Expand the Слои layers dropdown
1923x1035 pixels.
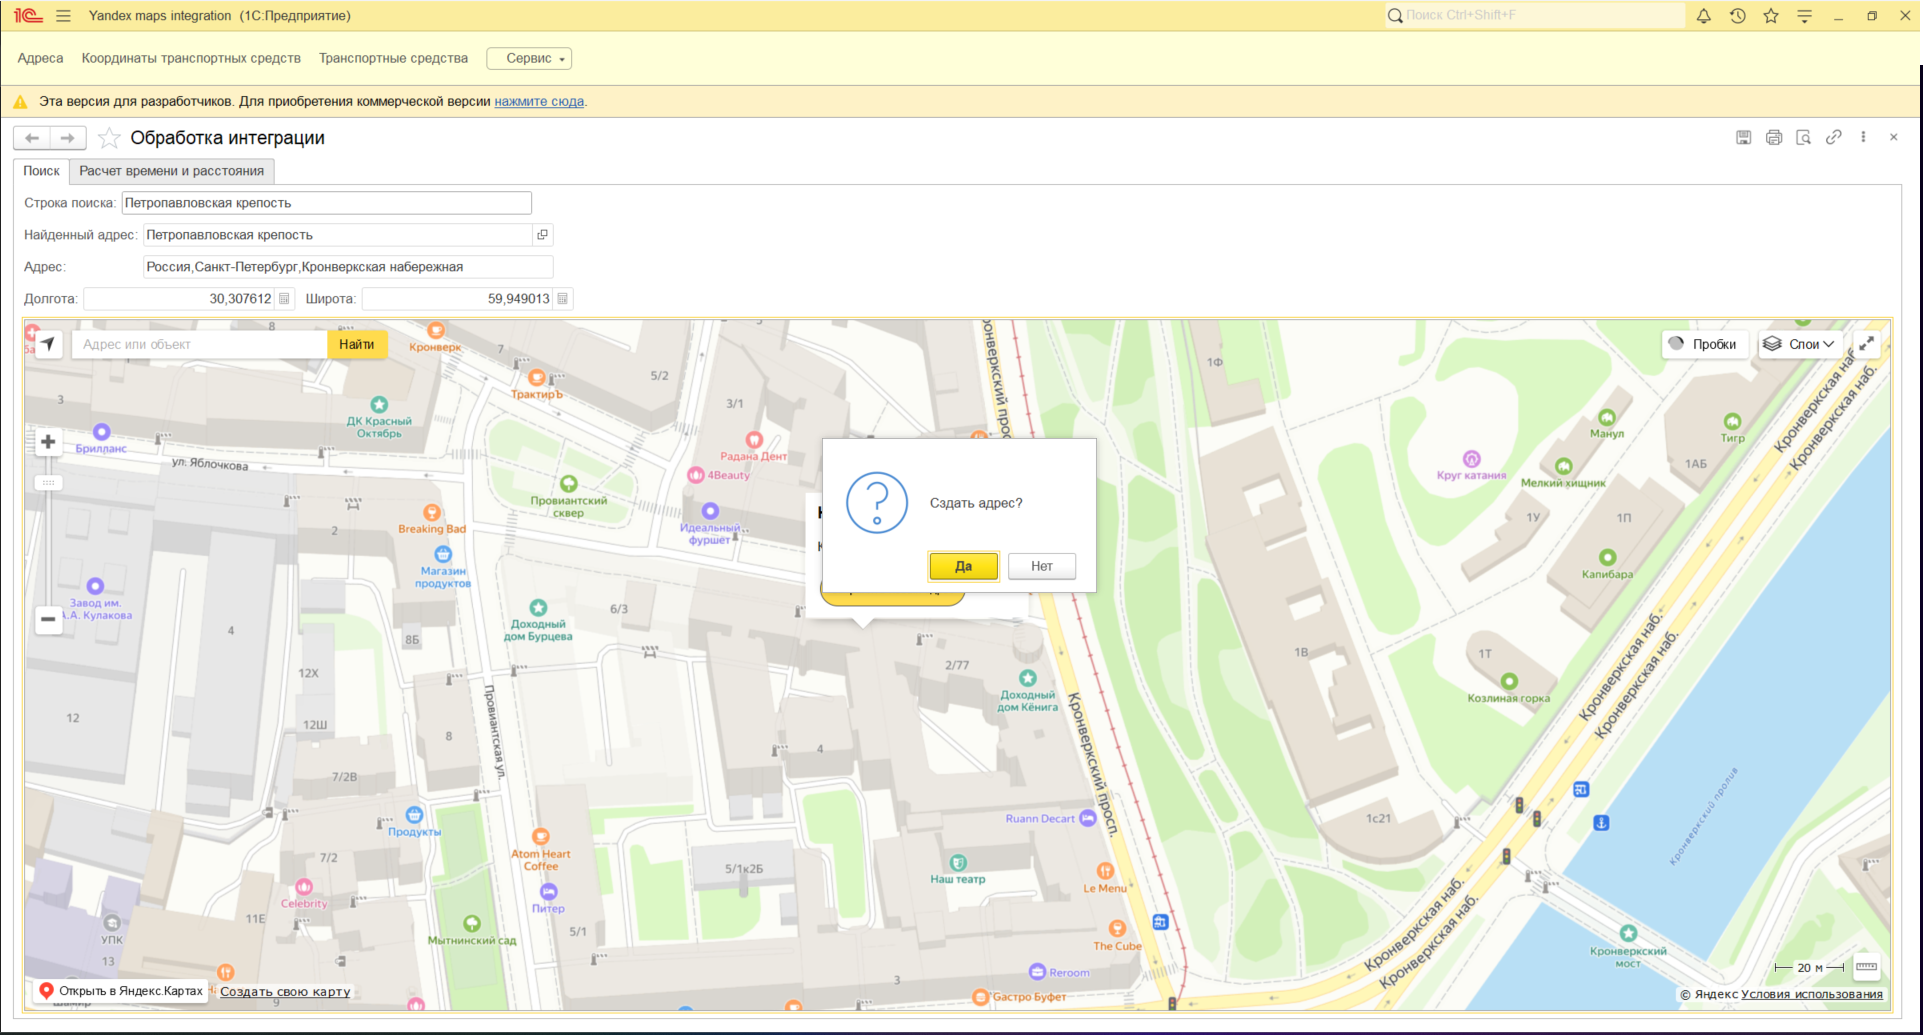click(x=1800, y=344)
